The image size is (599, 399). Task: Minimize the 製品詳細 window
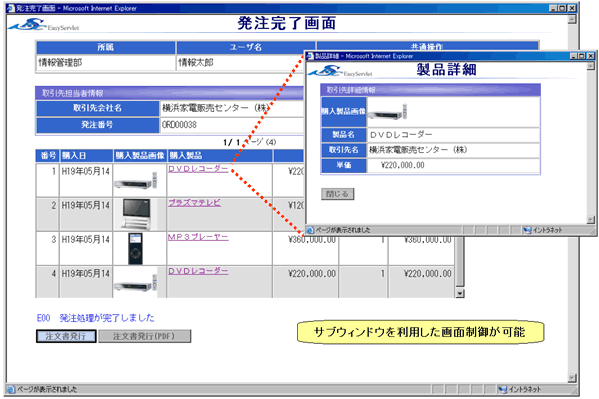click(x=573, y=56)
